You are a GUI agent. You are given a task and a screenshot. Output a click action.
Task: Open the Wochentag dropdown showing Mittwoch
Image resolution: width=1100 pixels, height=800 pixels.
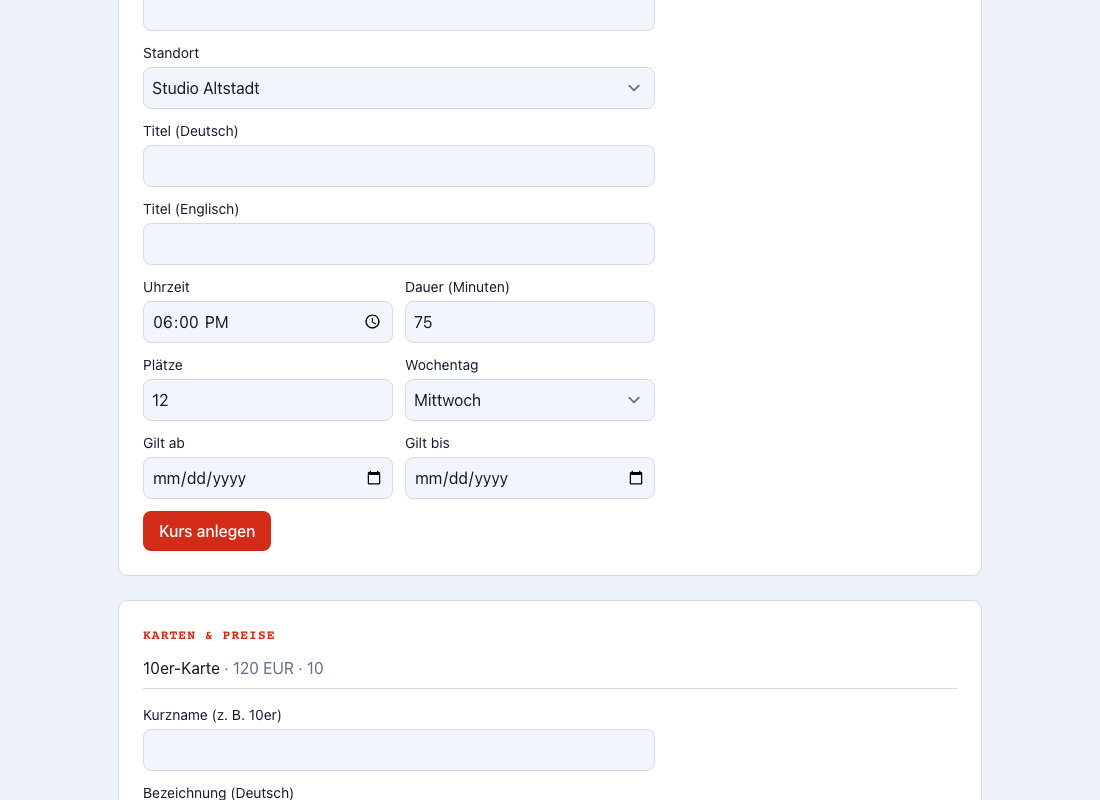click(x=530, y=400)
